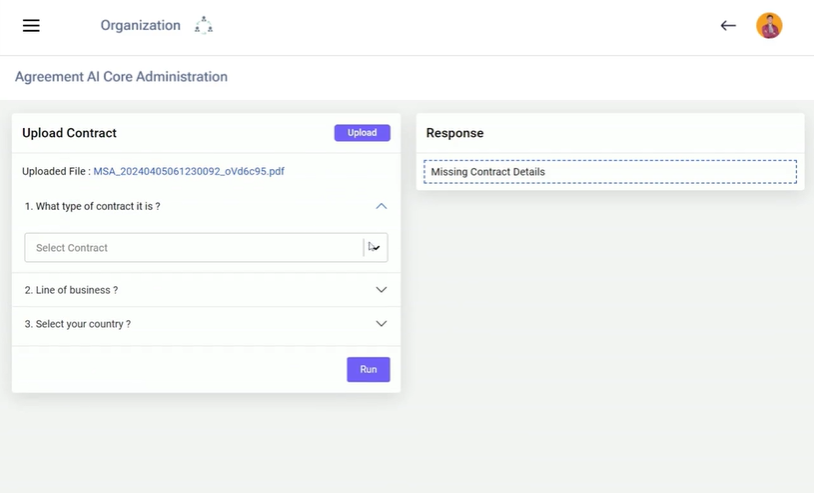Click the 'Select your country ?' question label

pyautogui.click(x=77, y=324)
